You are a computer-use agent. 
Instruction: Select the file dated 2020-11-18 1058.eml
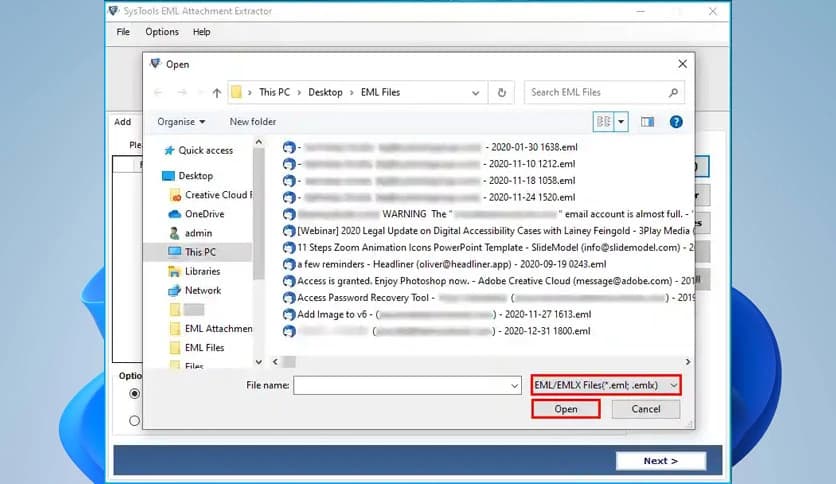click(x=429, y=181)
